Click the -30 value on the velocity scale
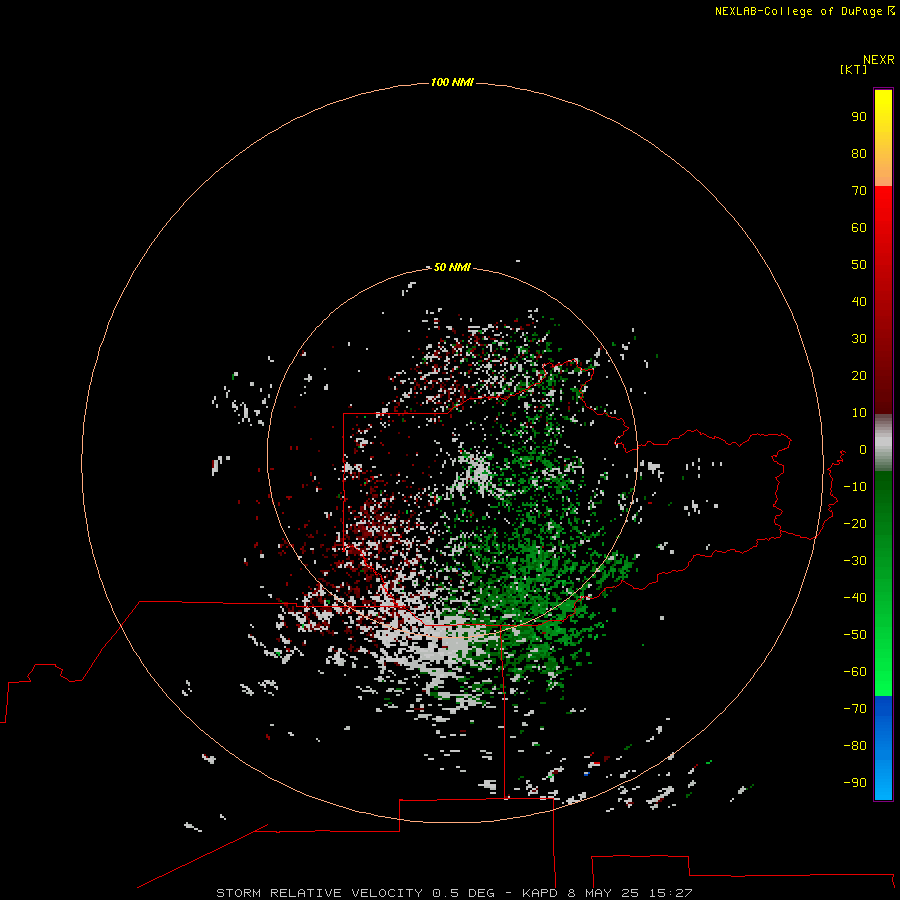 point(855,561)
